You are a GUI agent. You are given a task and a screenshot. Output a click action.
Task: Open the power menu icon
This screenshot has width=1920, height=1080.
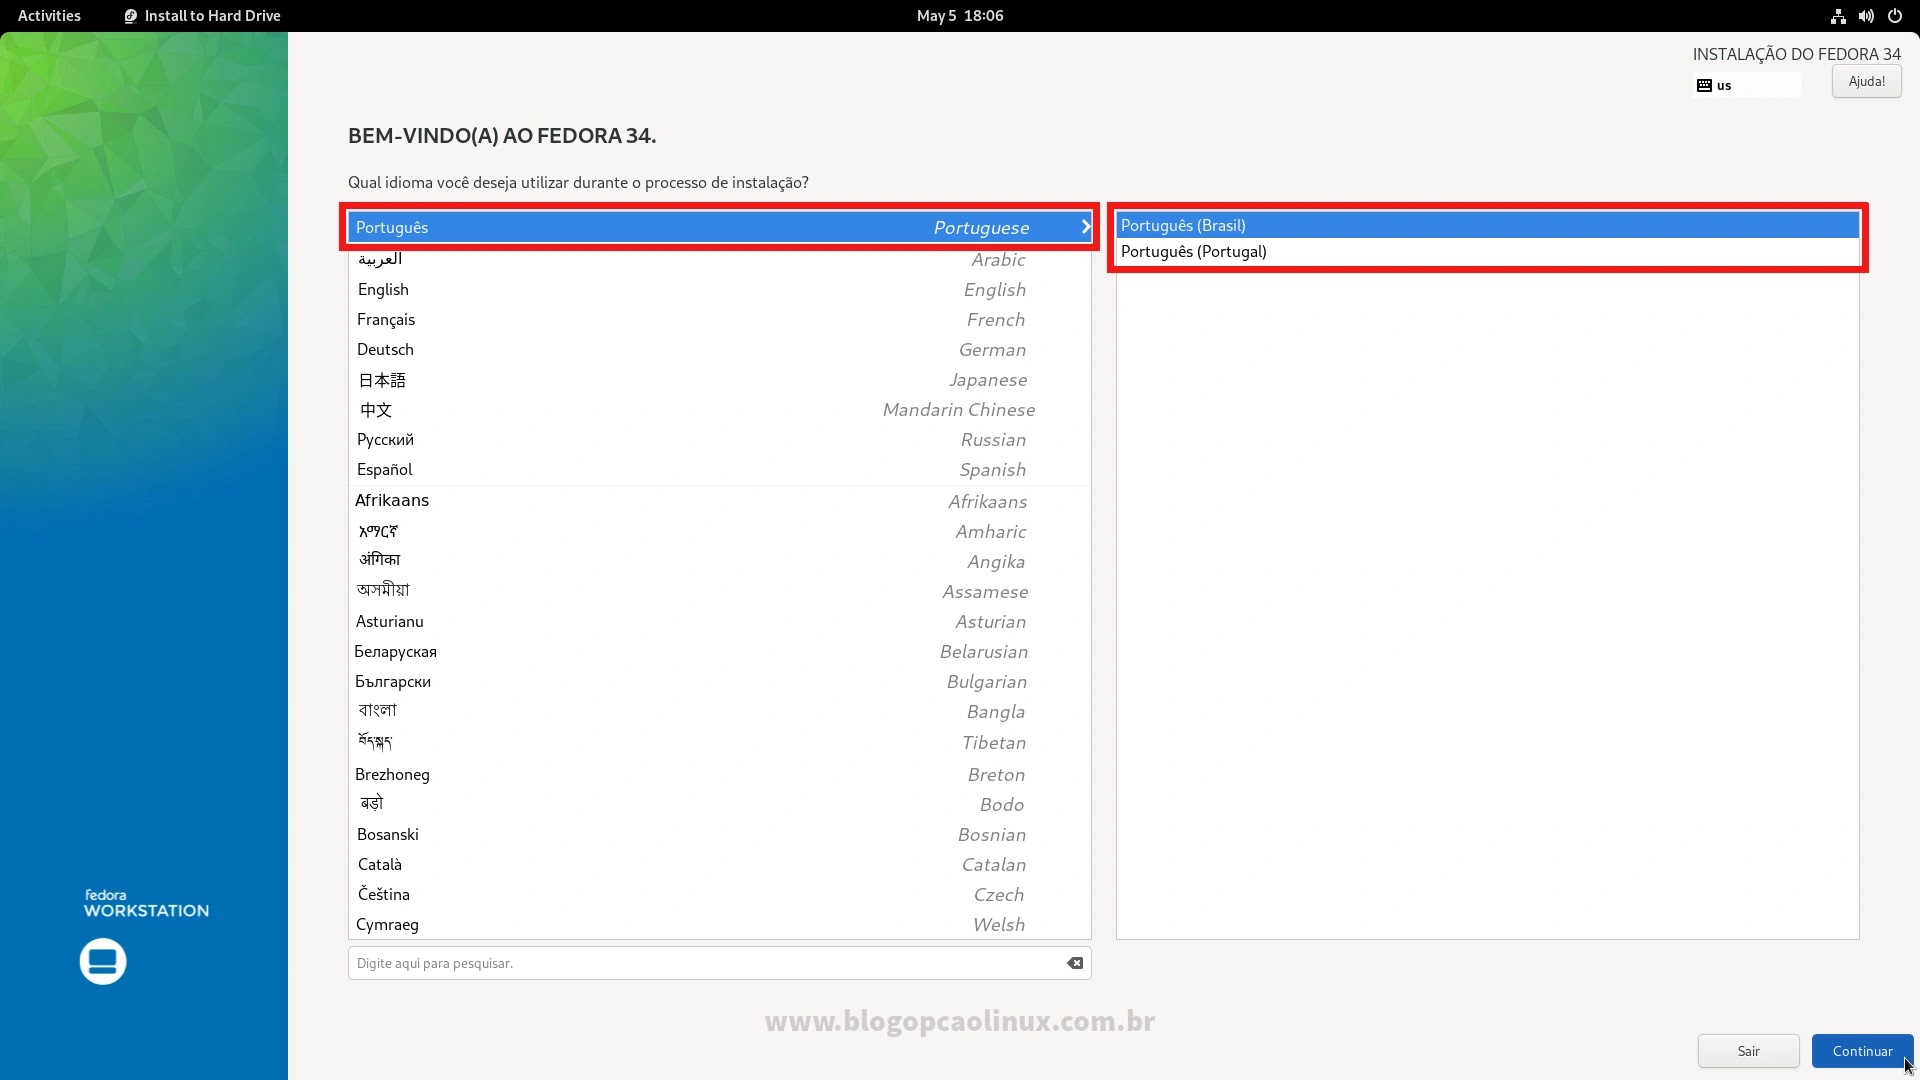(x=1894, y=16)
